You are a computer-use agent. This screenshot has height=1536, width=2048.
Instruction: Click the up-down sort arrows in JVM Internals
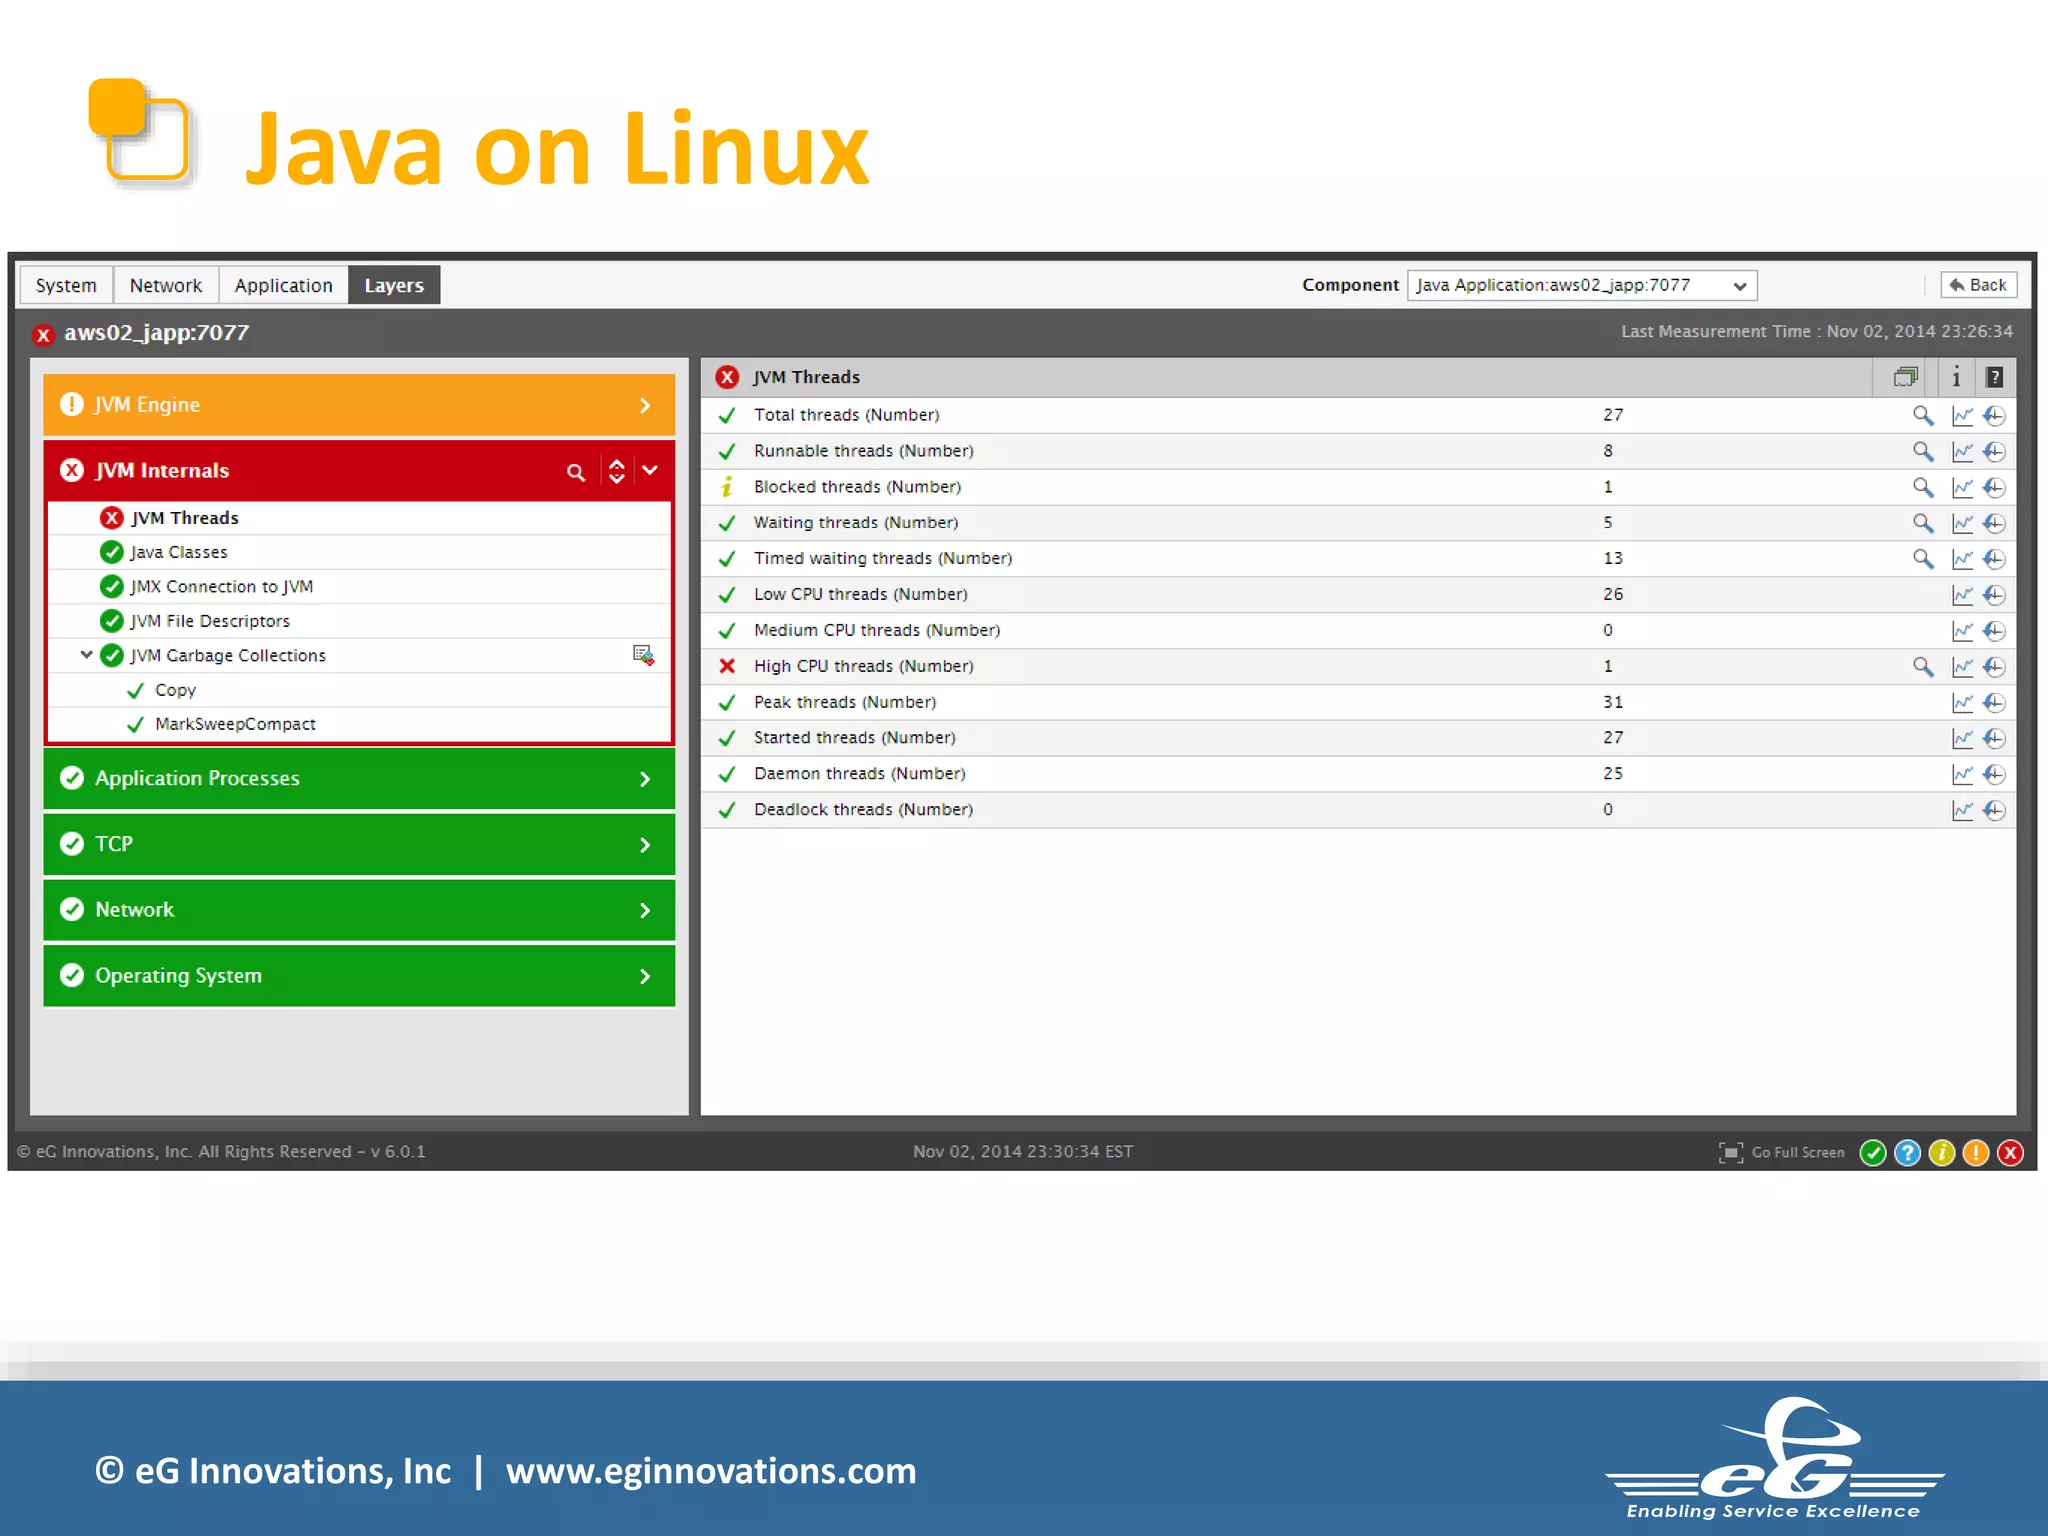coord(617,471)
